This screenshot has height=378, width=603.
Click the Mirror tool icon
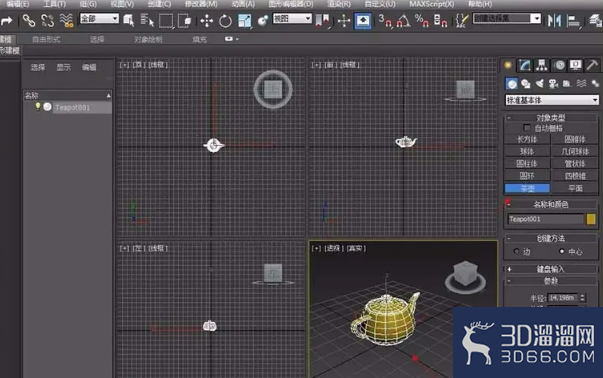(554, 21)
